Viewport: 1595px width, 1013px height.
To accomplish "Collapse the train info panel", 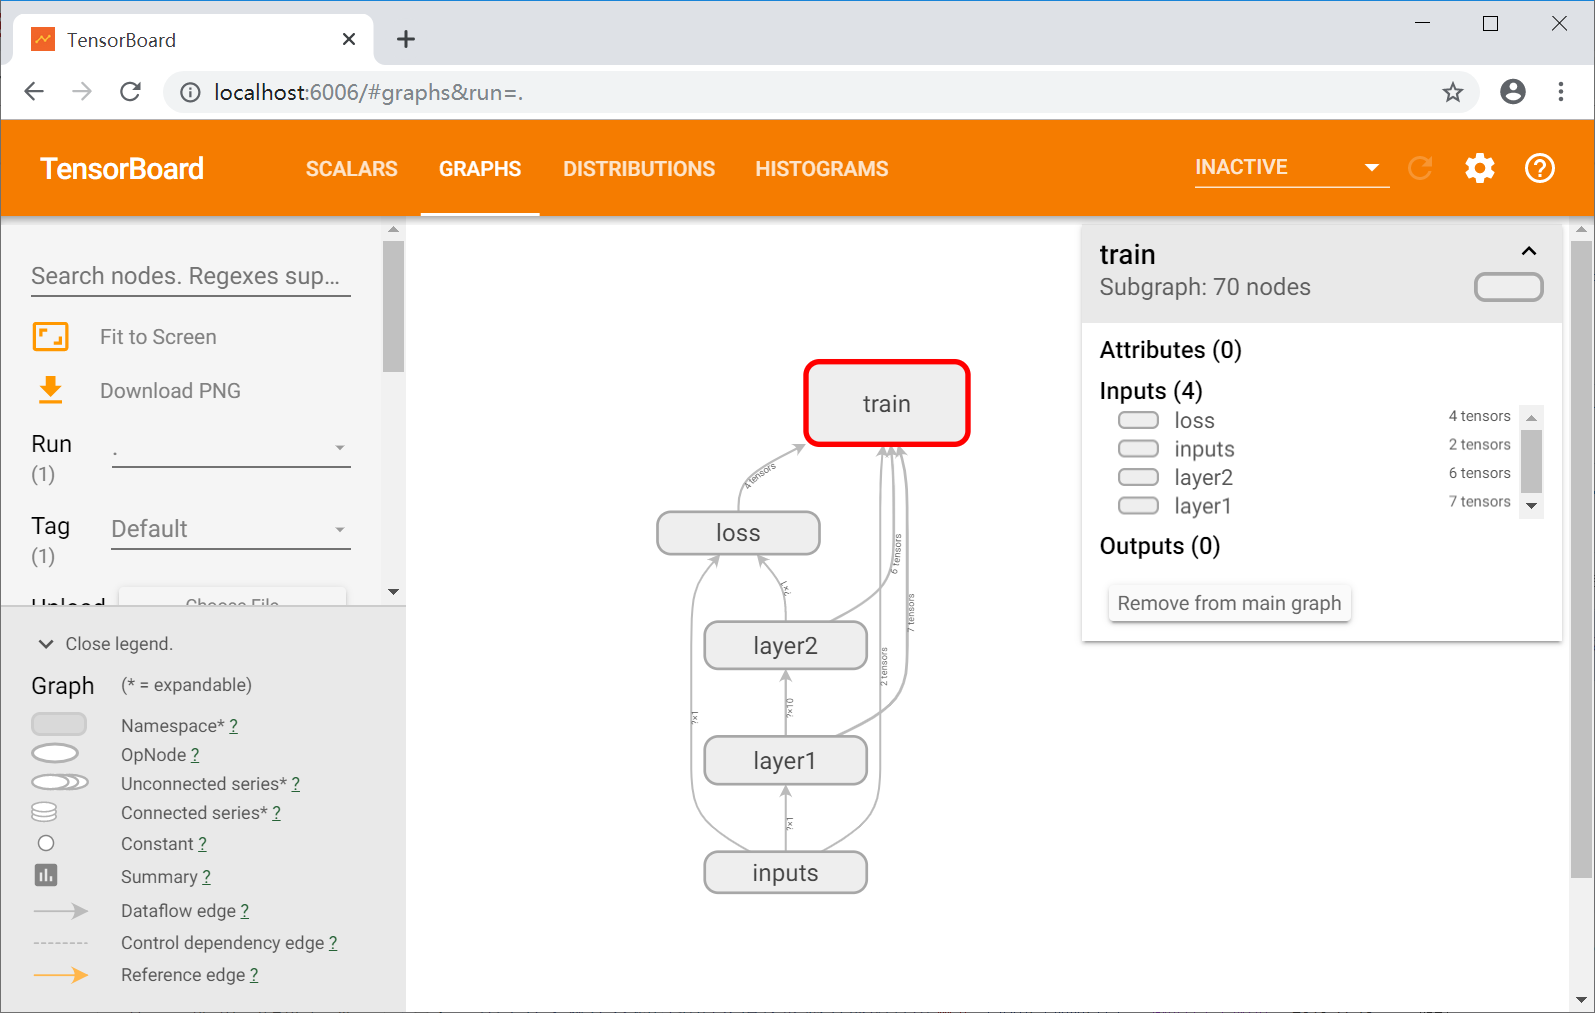I will (1529, 251).
